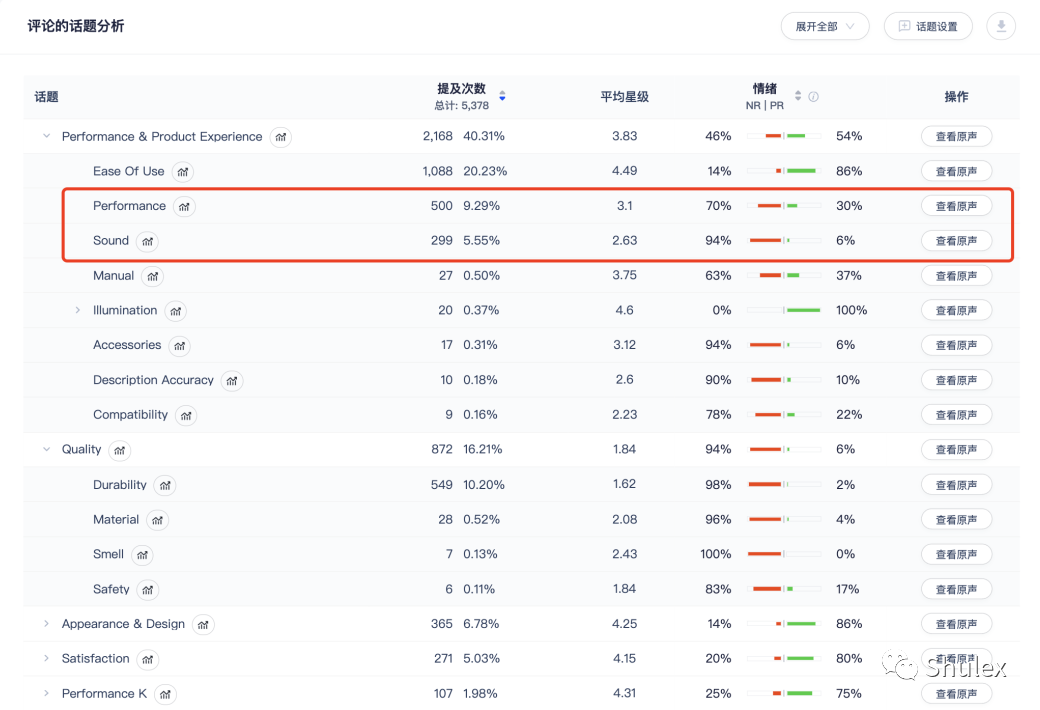Click chart icon next to Safety
This screenshot has height=710, width=1040.
[147, 590]
